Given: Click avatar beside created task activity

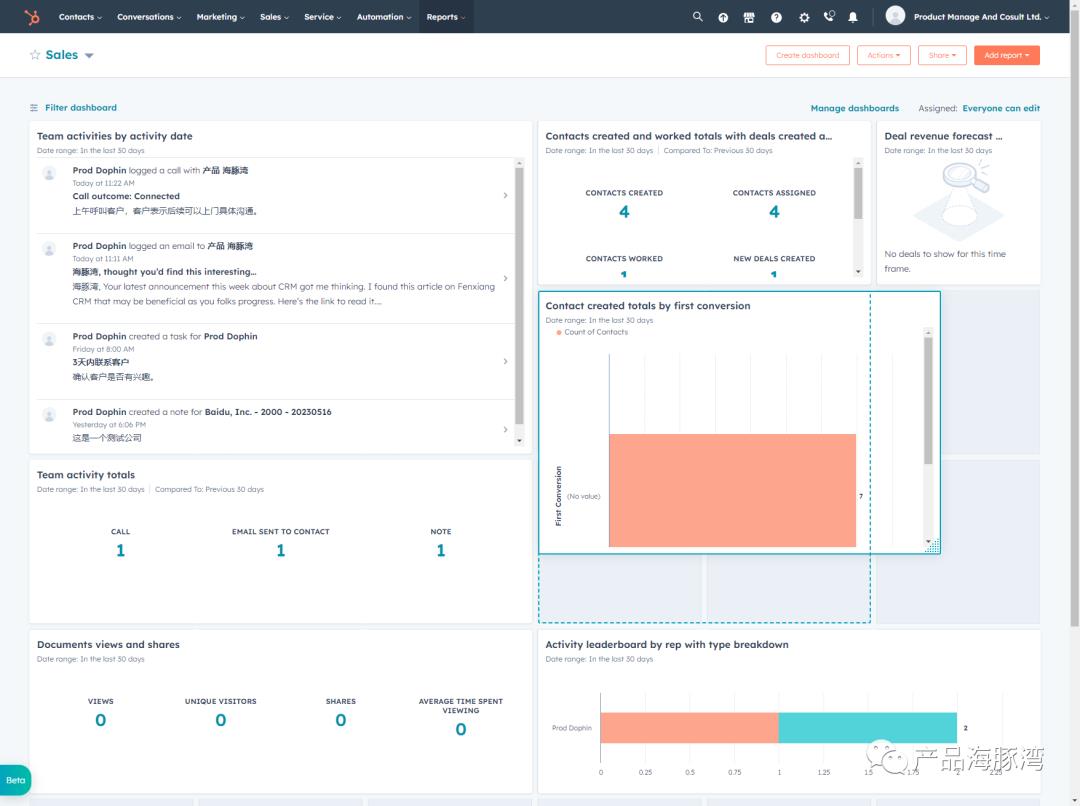Looking at the screenshot, I should [x=50, y=340].
